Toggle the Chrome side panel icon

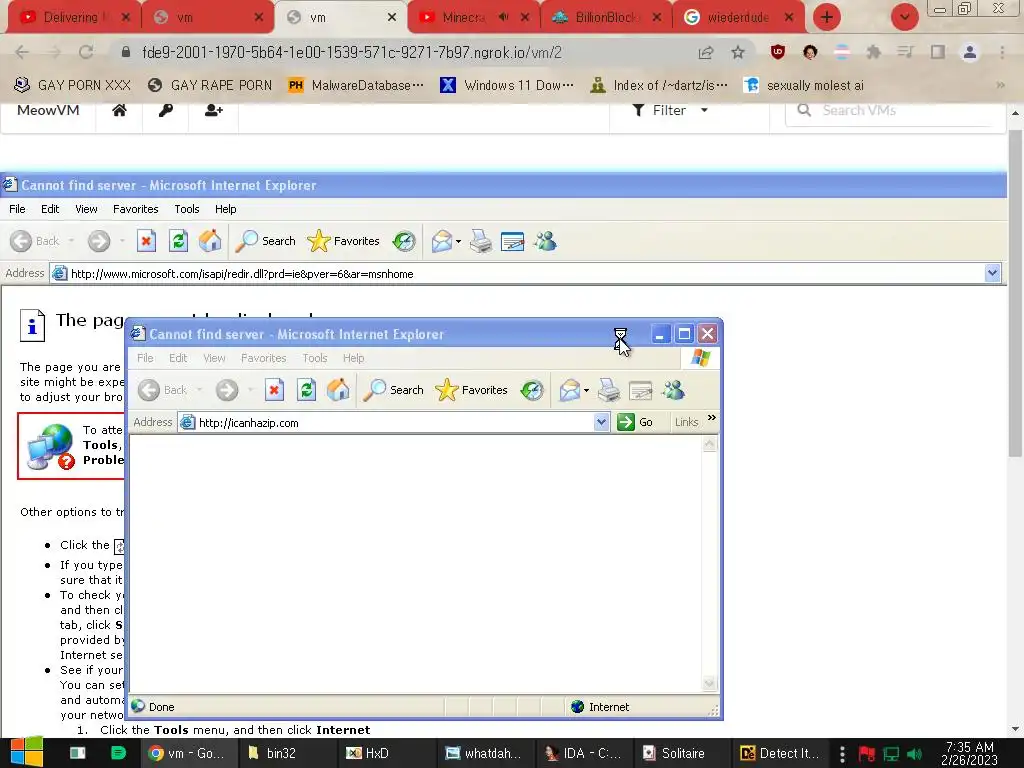click(x=938, y=52)
